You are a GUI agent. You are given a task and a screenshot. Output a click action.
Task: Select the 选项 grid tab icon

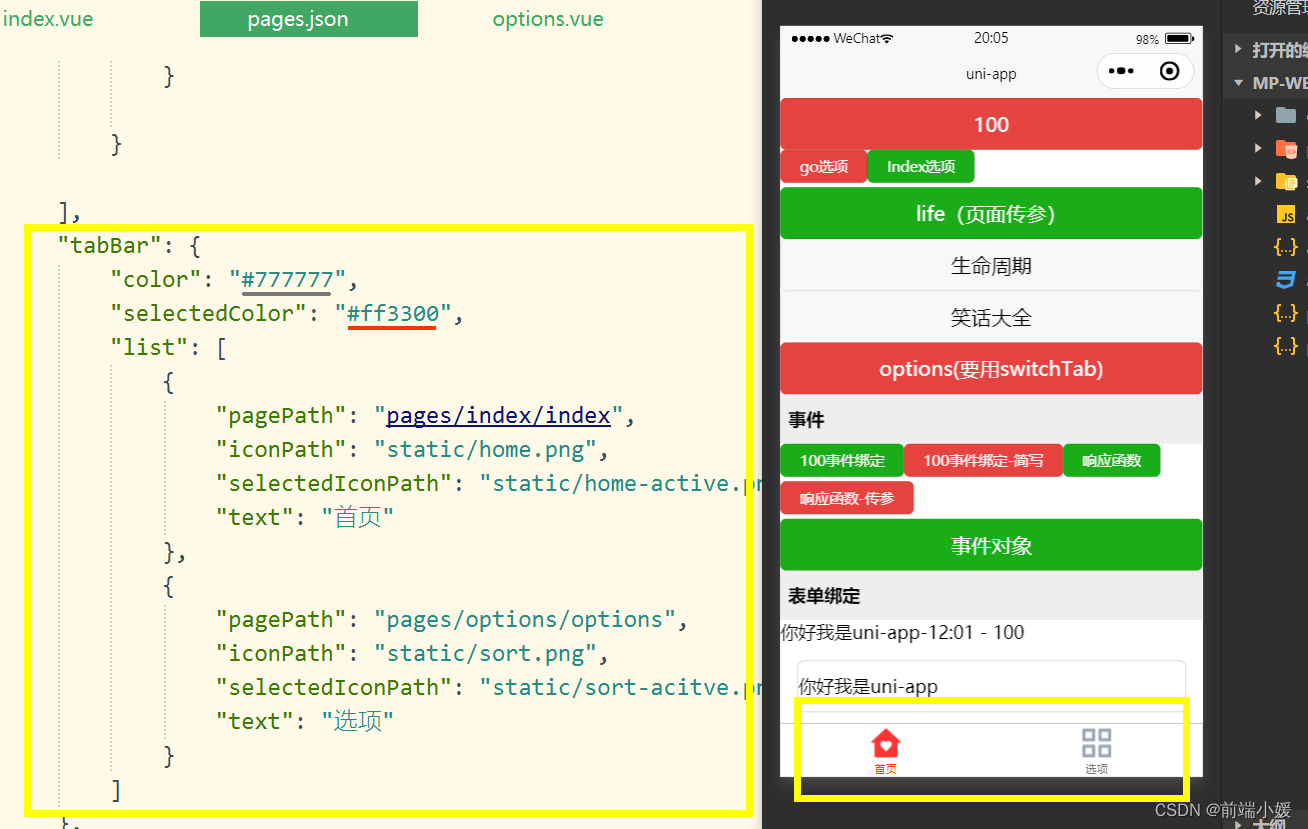1097,743
